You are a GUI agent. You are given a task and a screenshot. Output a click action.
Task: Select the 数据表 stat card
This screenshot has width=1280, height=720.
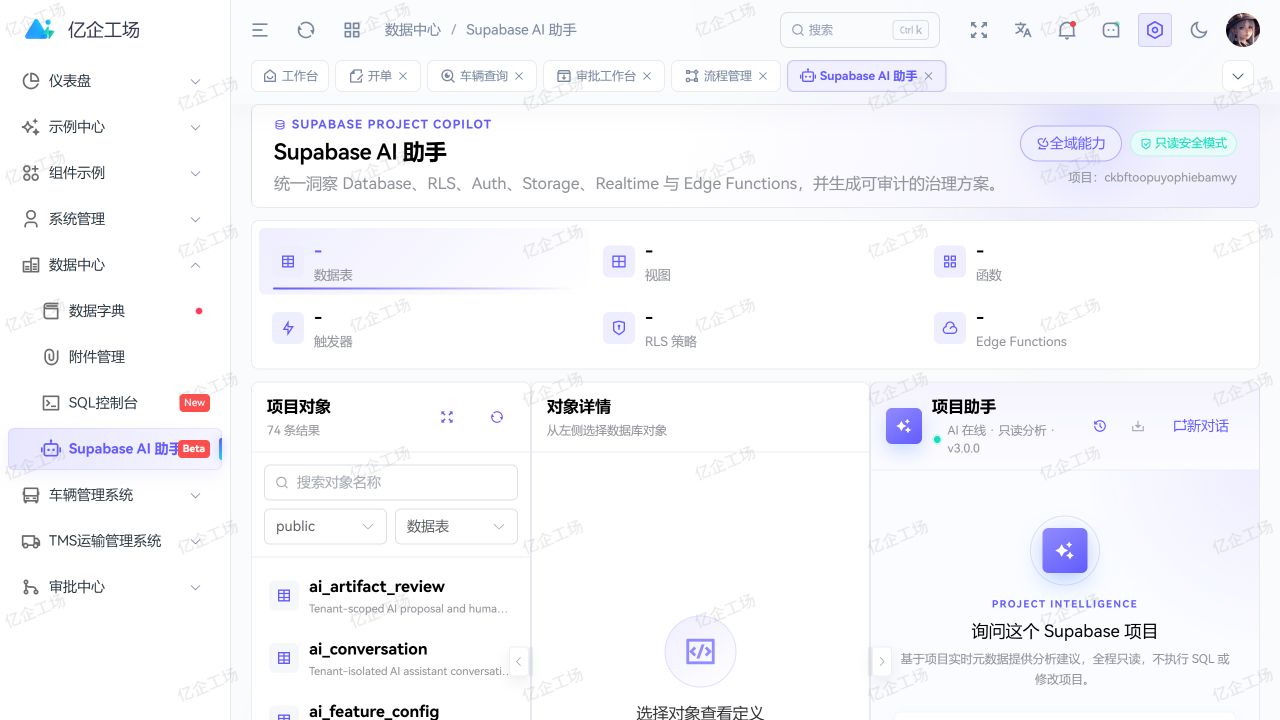point(424,261)
